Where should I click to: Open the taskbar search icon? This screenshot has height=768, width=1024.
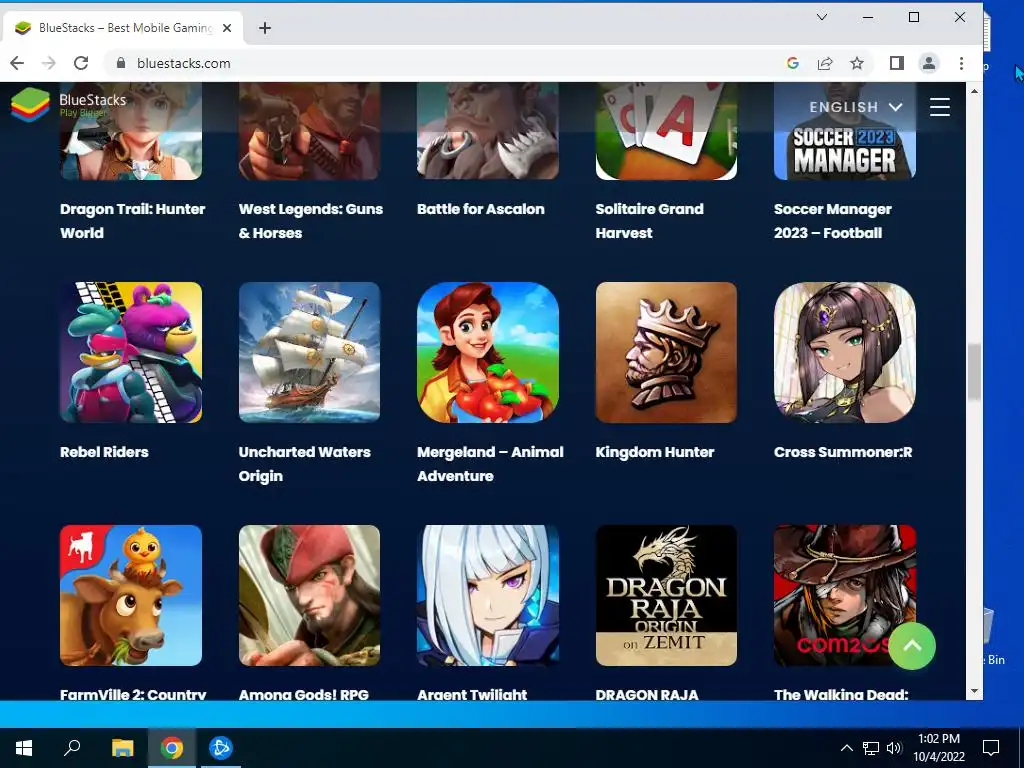(x=72, y=748)
